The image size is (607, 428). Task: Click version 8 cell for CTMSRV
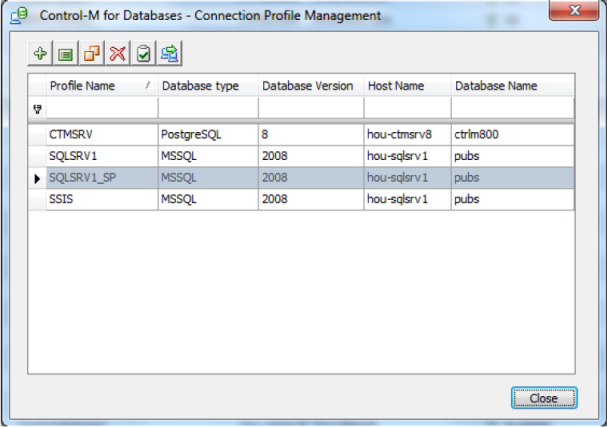coord(311,135)
